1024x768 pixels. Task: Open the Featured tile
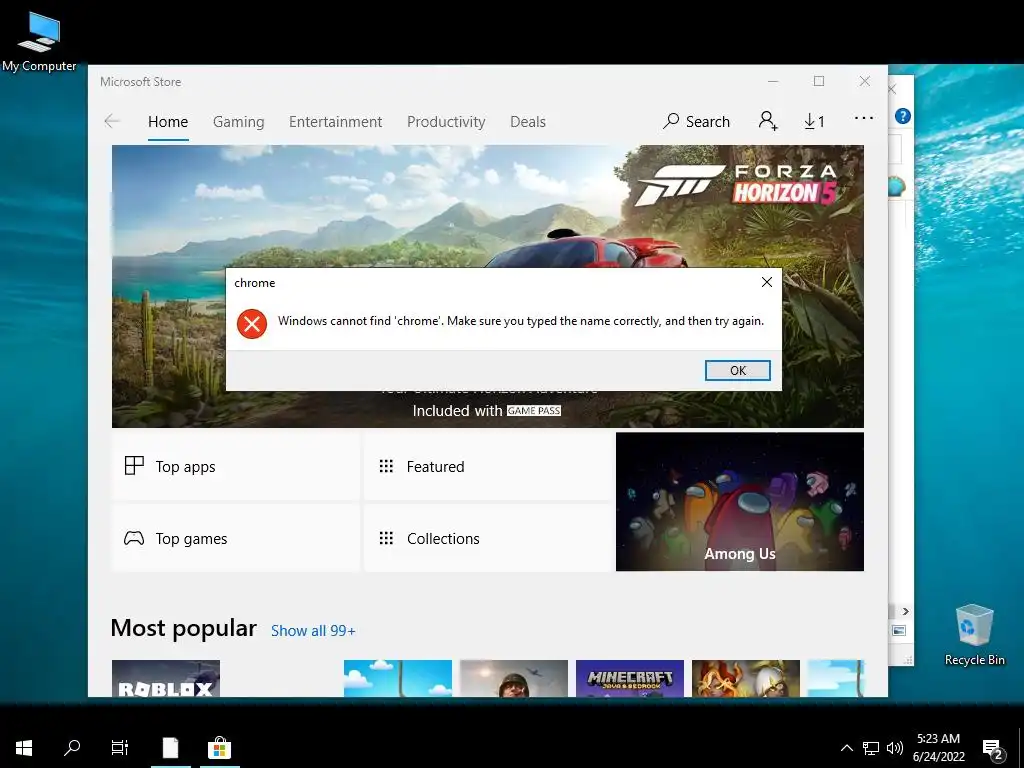pos(487,466)
